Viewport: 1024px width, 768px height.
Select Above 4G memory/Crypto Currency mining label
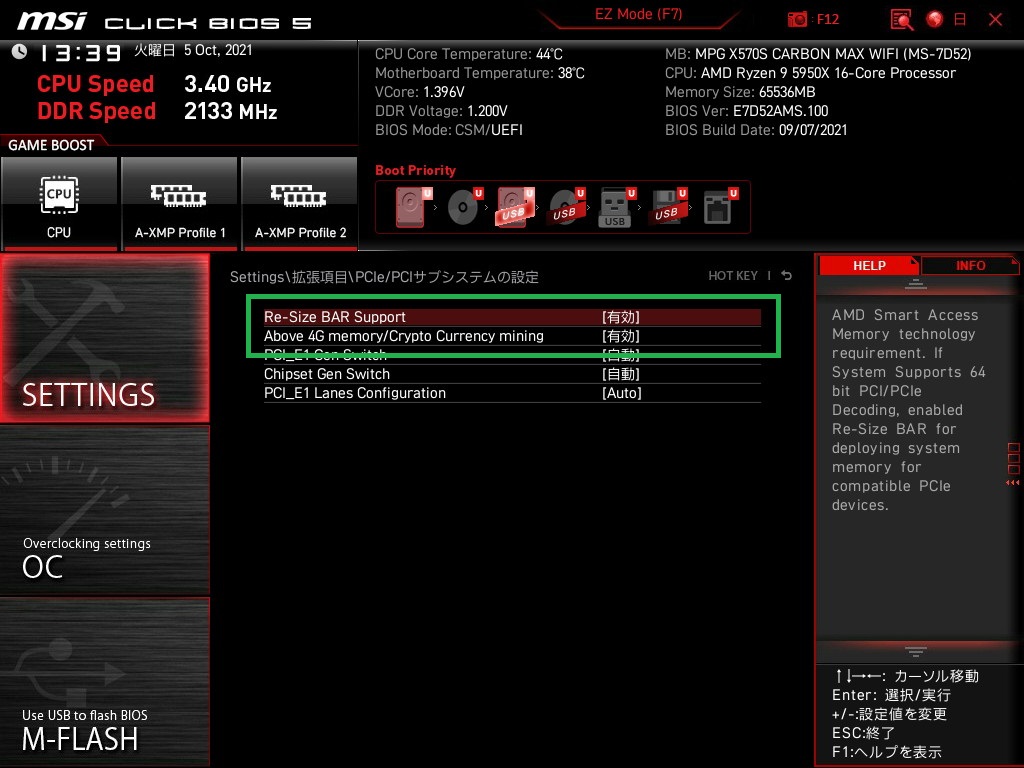point(404,336)
